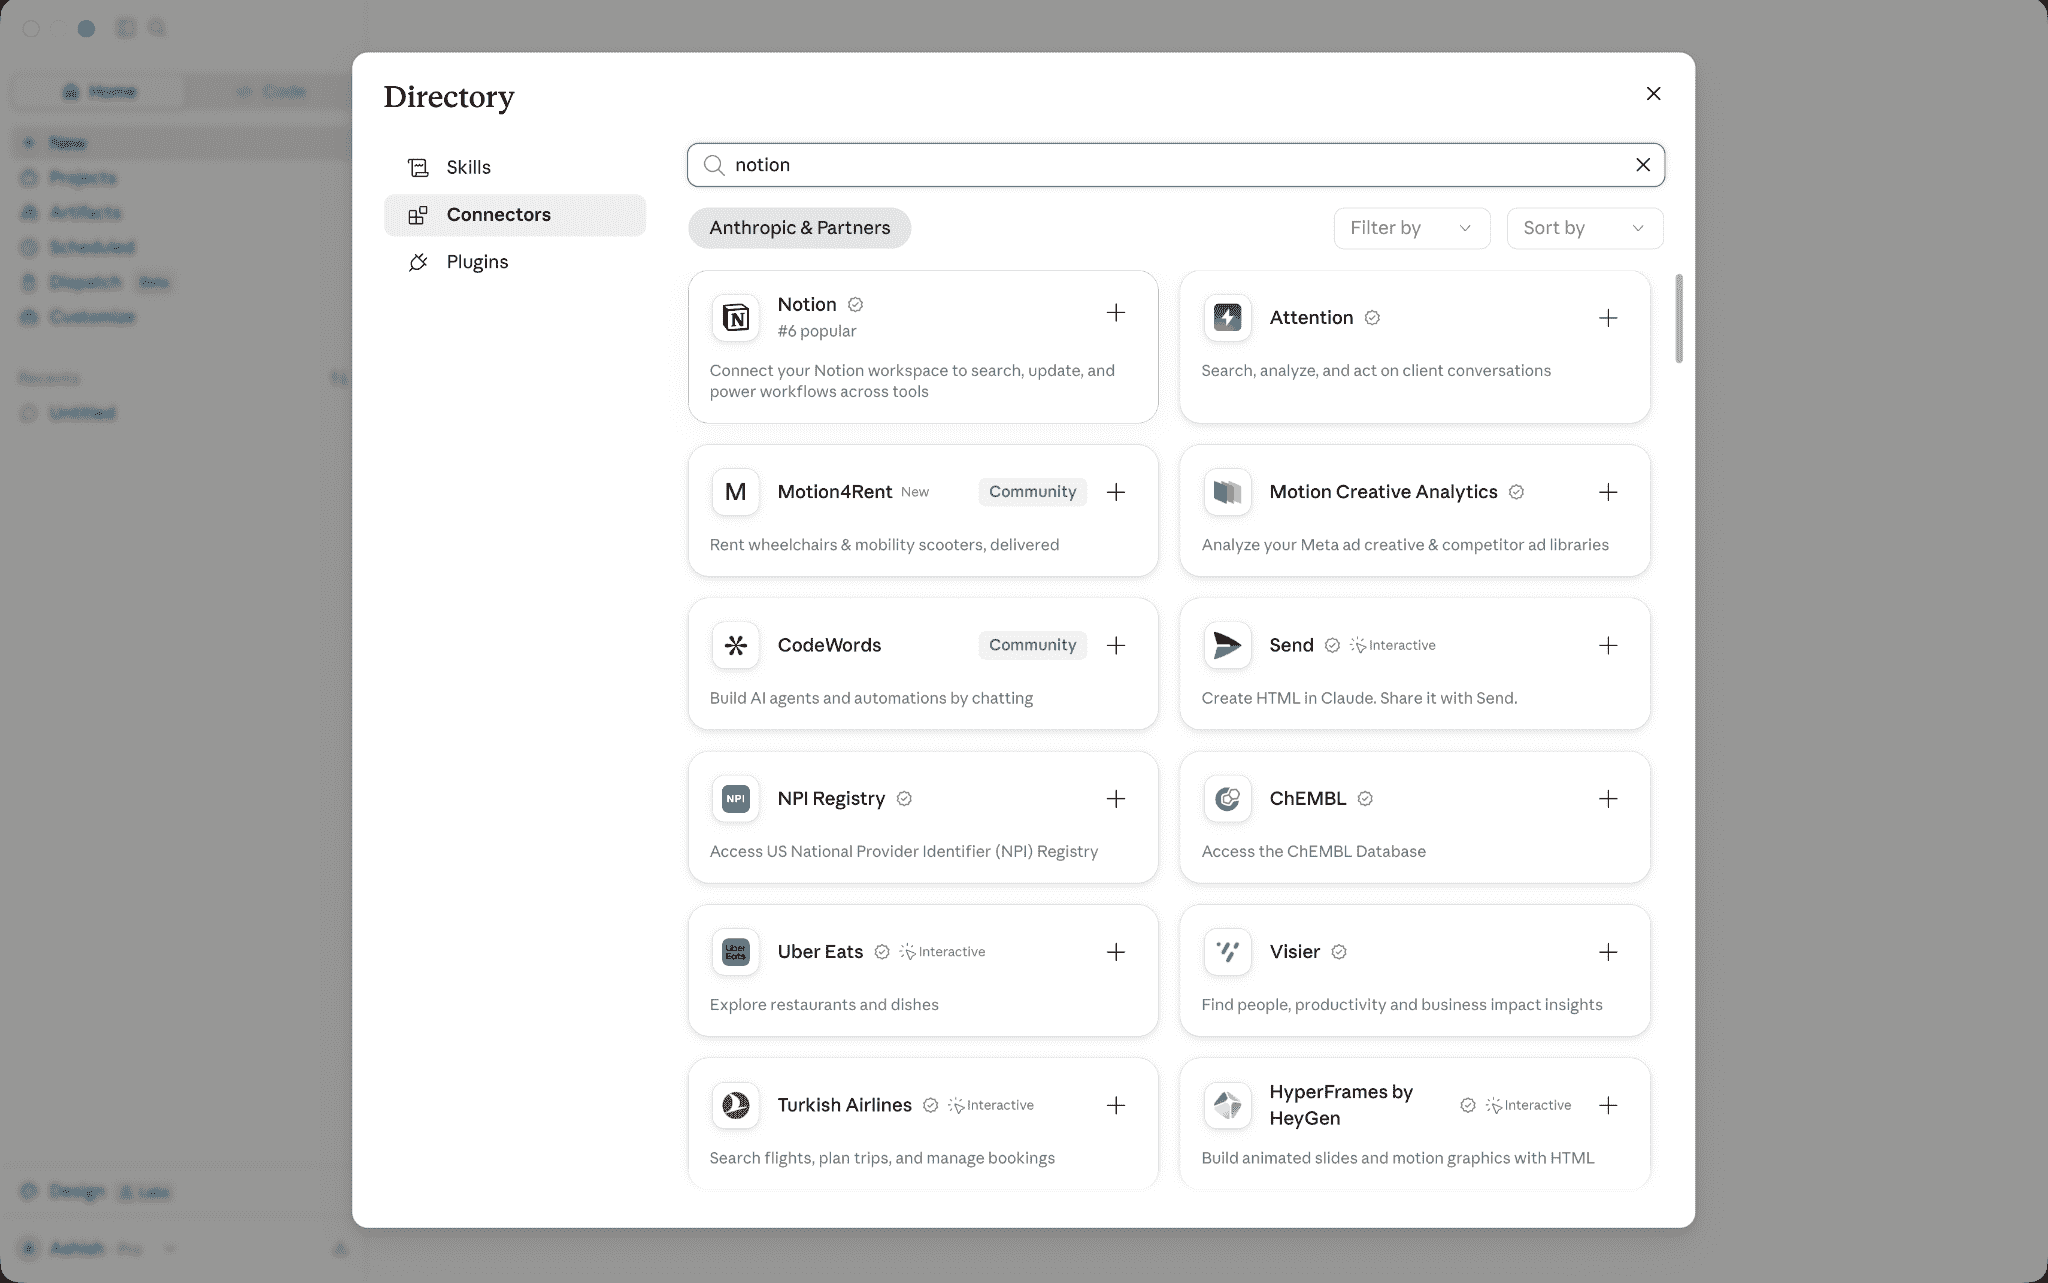This screenshot has width=2048, height=1283.
Task: Add the Visier connector via plus icon
Action: pyautogui.click(x=1608, y=952)
